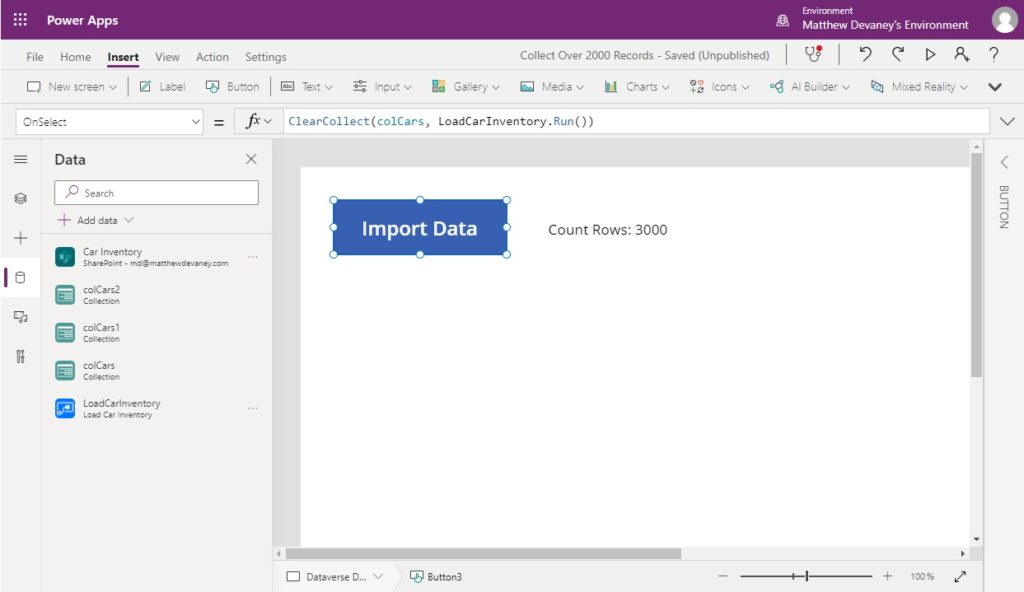Select the Data cylinder icon in sidebar
Image resolution: width=1024 pixels, height=592 pixels.
tap(20, 277)
